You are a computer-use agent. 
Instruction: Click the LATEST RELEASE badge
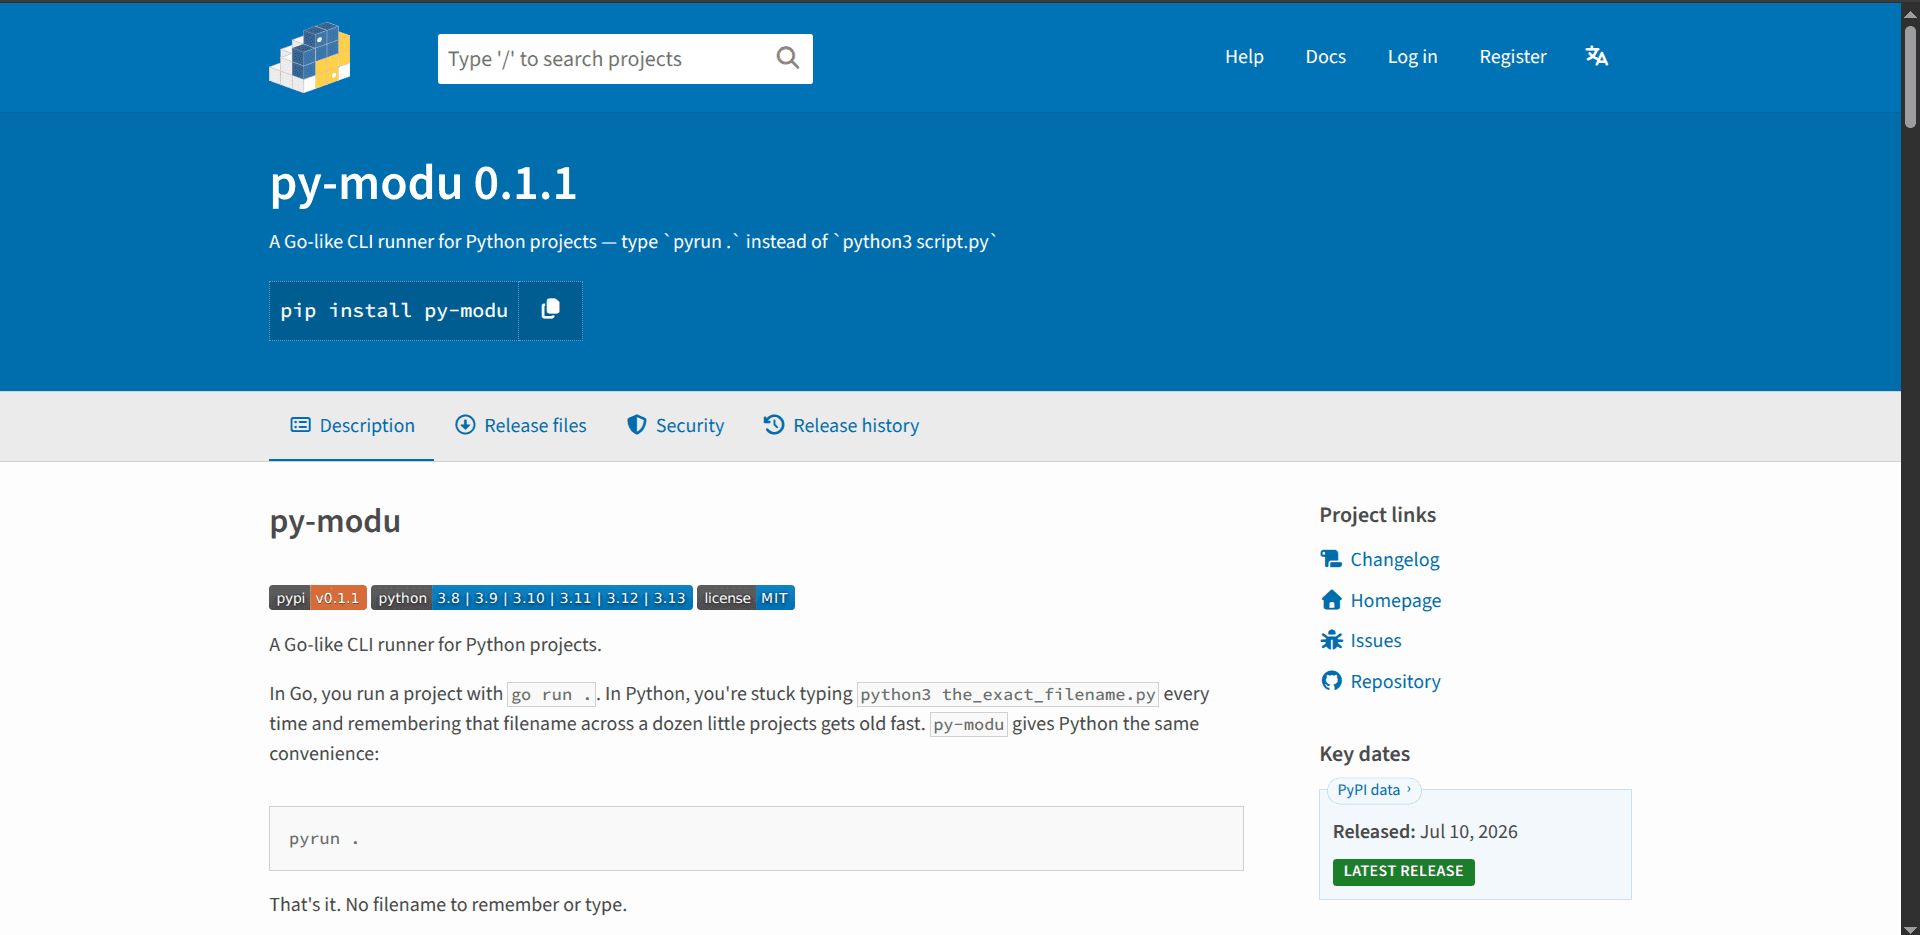click(x=1403, y=872)
